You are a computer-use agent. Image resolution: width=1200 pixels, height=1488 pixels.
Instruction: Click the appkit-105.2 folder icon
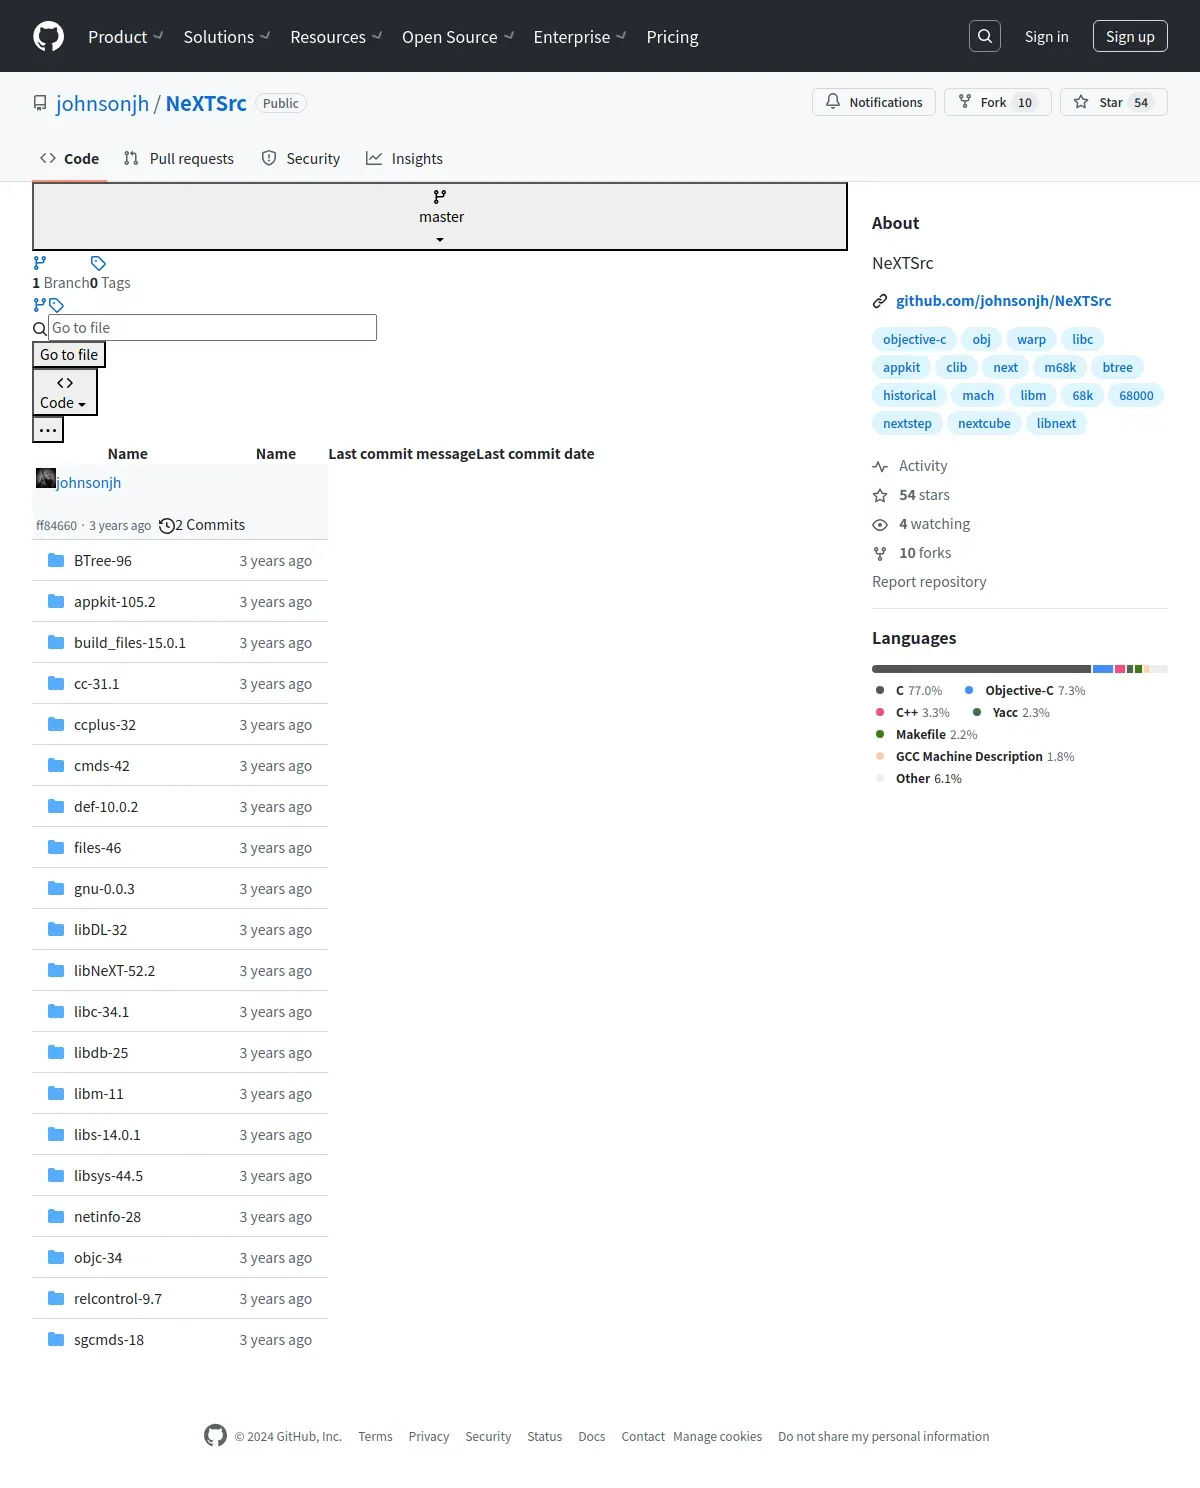[56, 601]
